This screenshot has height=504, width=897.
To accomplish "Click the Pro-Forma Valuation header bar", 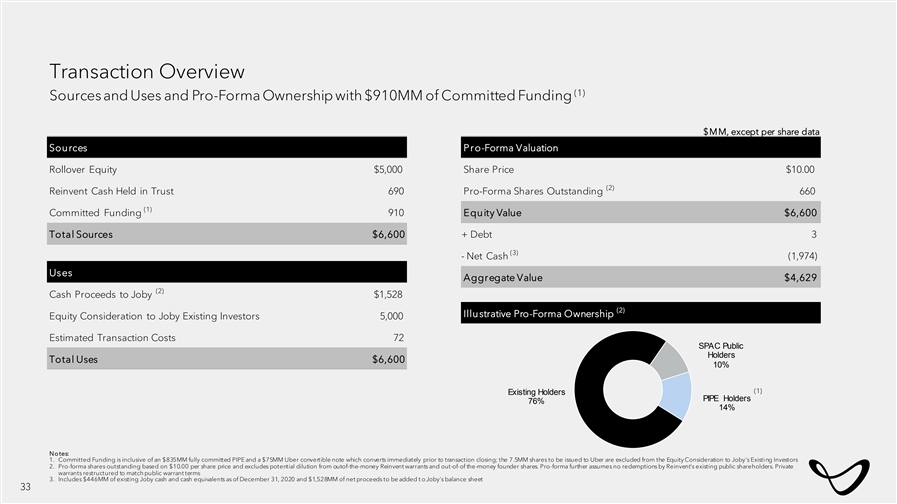I will pyautogui.click(x=639, y=147).
